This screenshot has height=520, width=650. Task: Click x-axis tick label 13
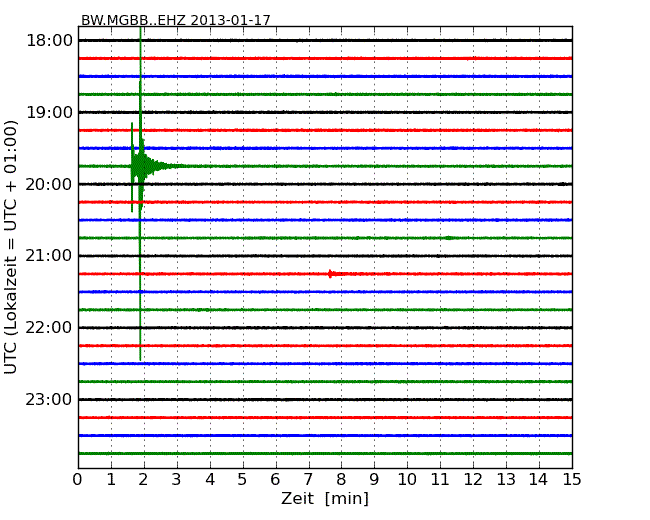(506, 480)
